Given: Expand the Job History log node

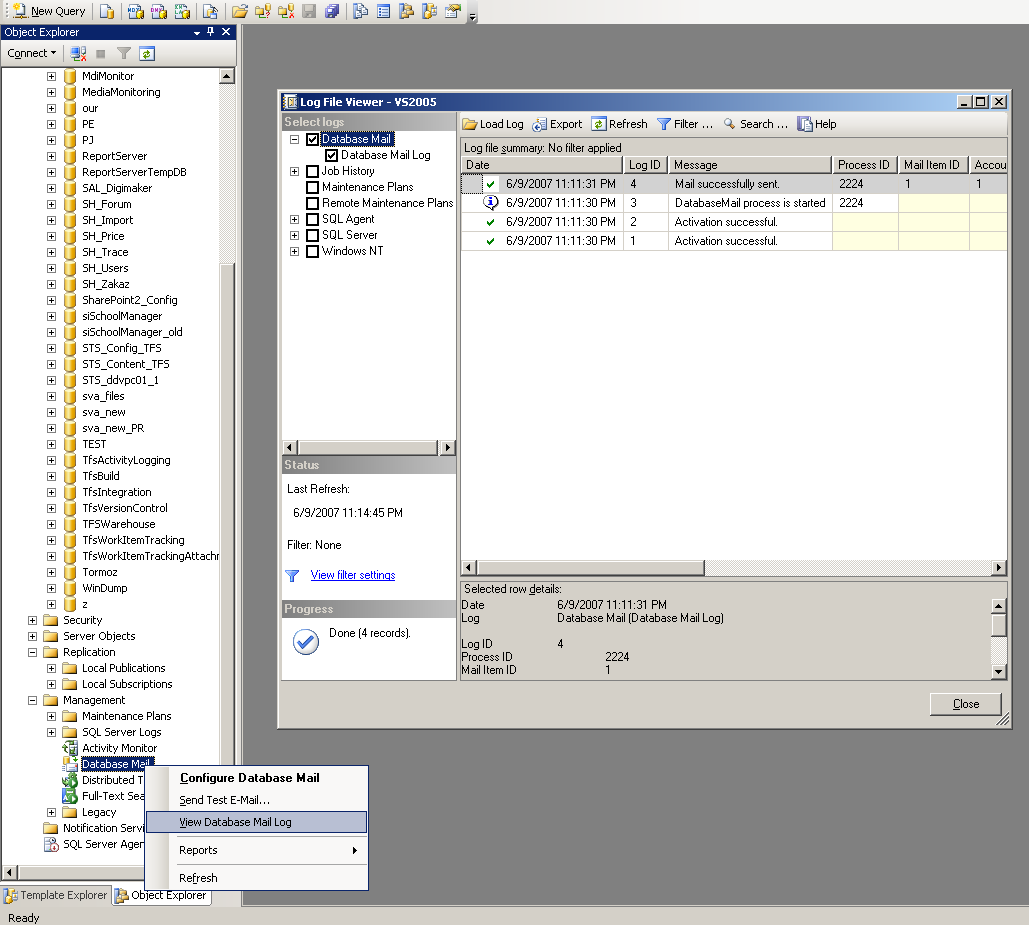Looking at the screenshot, I should tap(295, 171).
